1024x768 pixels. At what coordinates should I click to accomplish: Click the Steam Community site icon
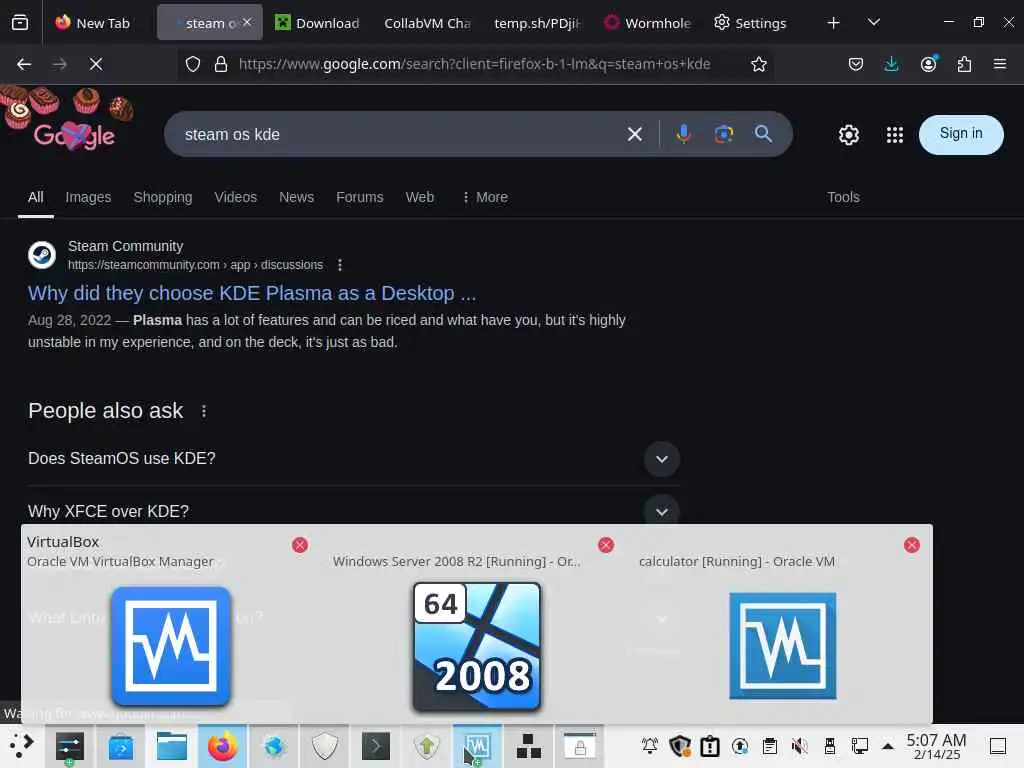tap(42, 255)
